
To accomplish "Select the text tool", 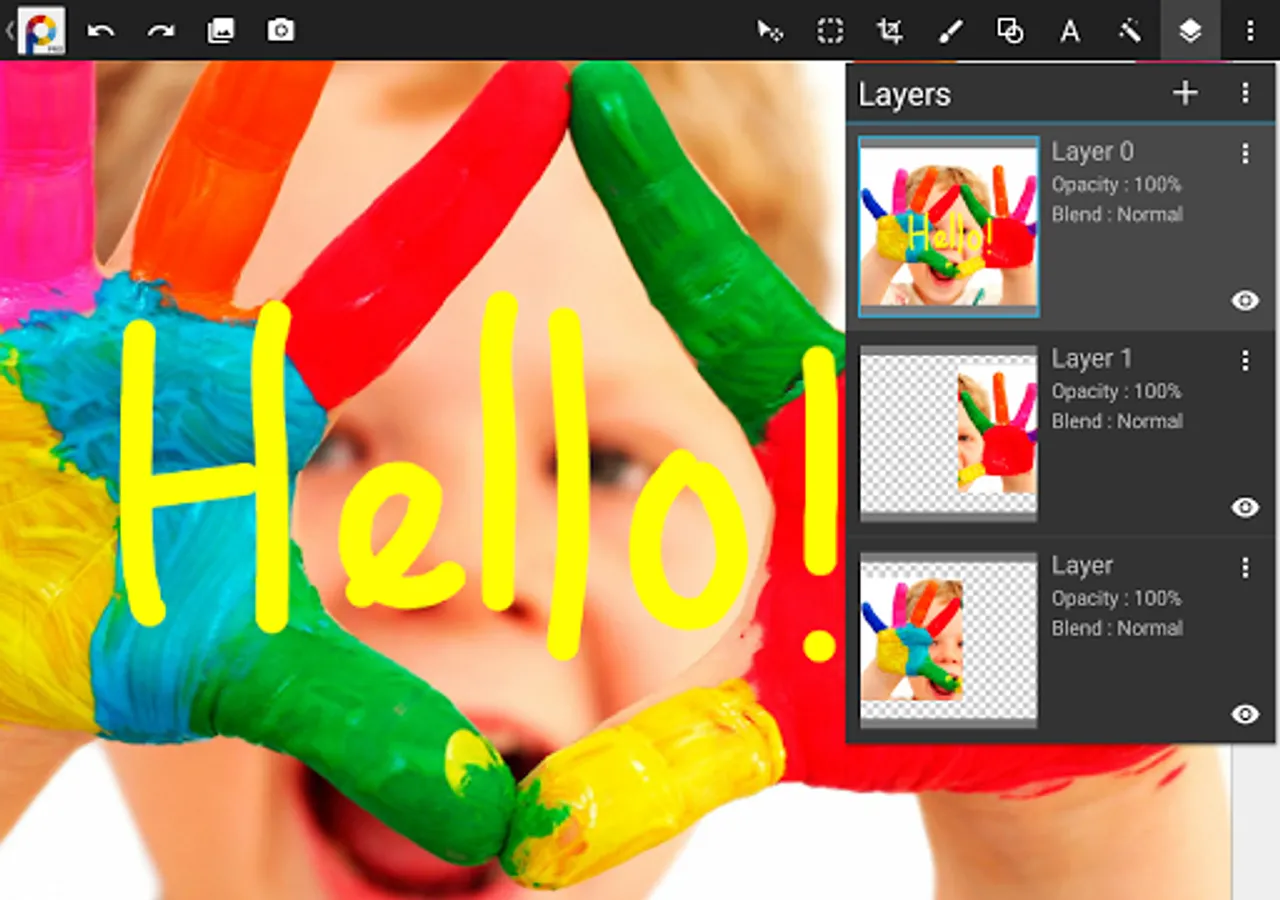I will (1069, 31).
